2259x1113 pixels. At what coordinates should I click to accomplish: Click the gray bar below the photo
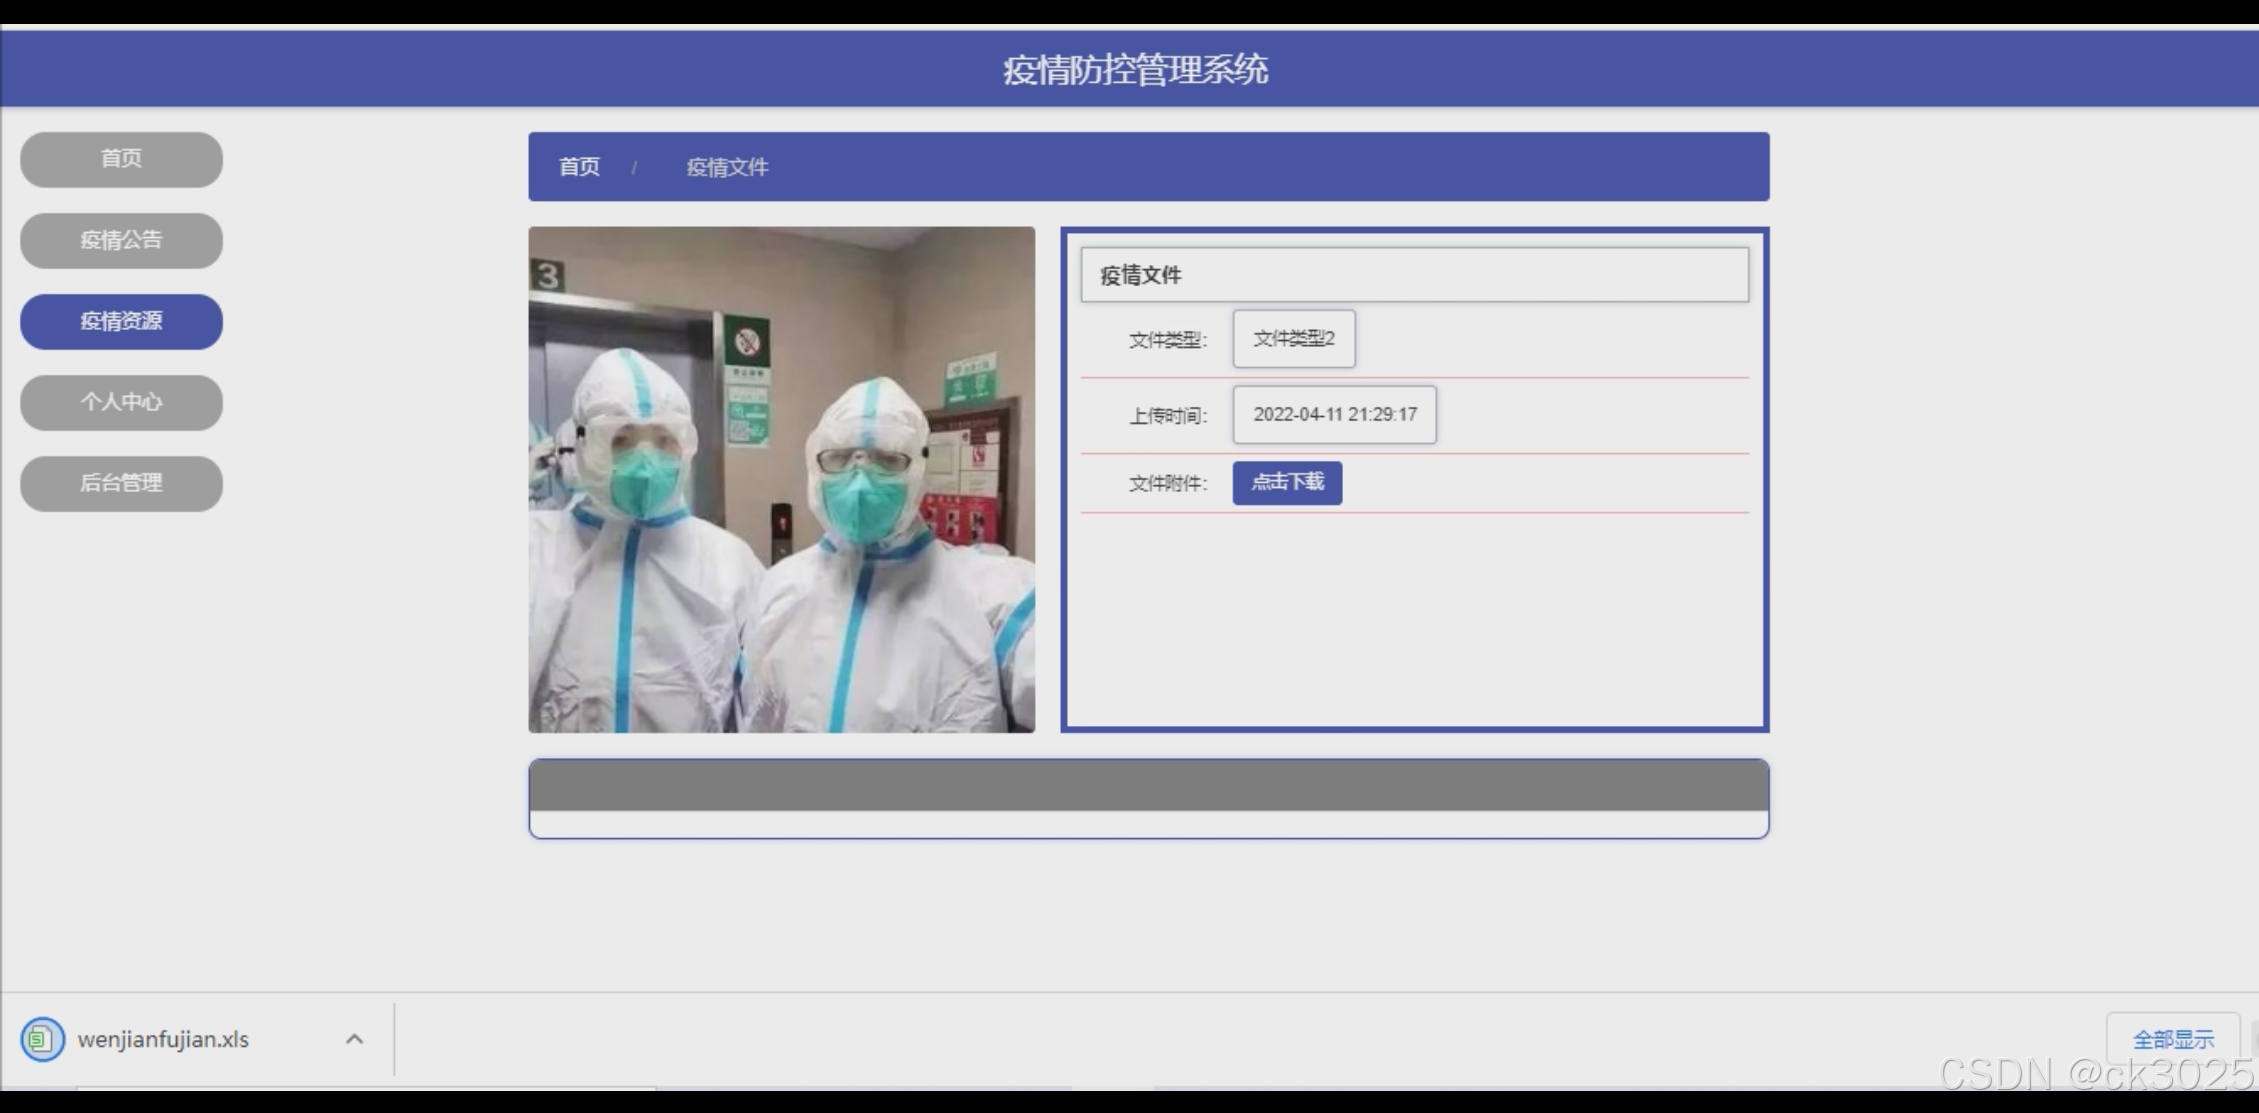click(1148, 785)
